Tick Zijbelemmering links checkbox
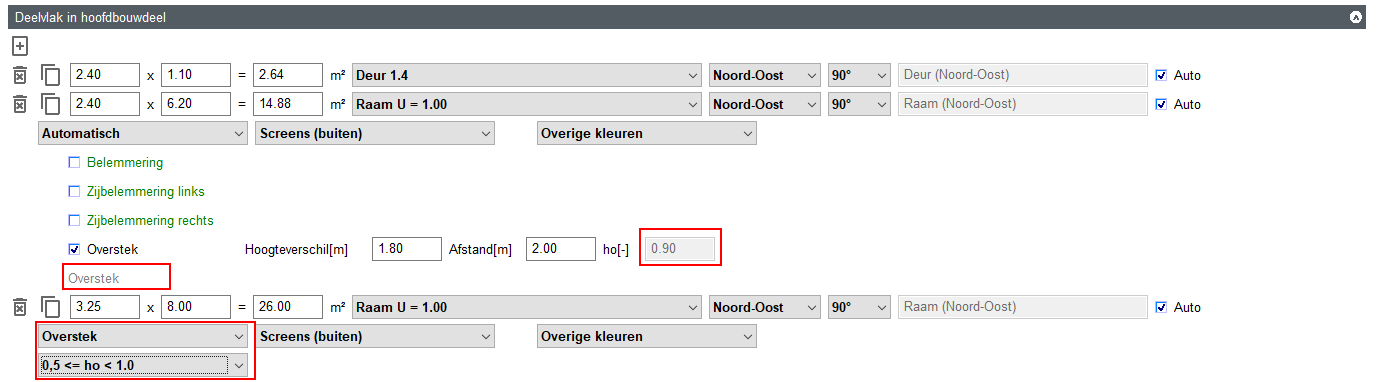The height and width of the screenshot is (382, 1381). 73,191
